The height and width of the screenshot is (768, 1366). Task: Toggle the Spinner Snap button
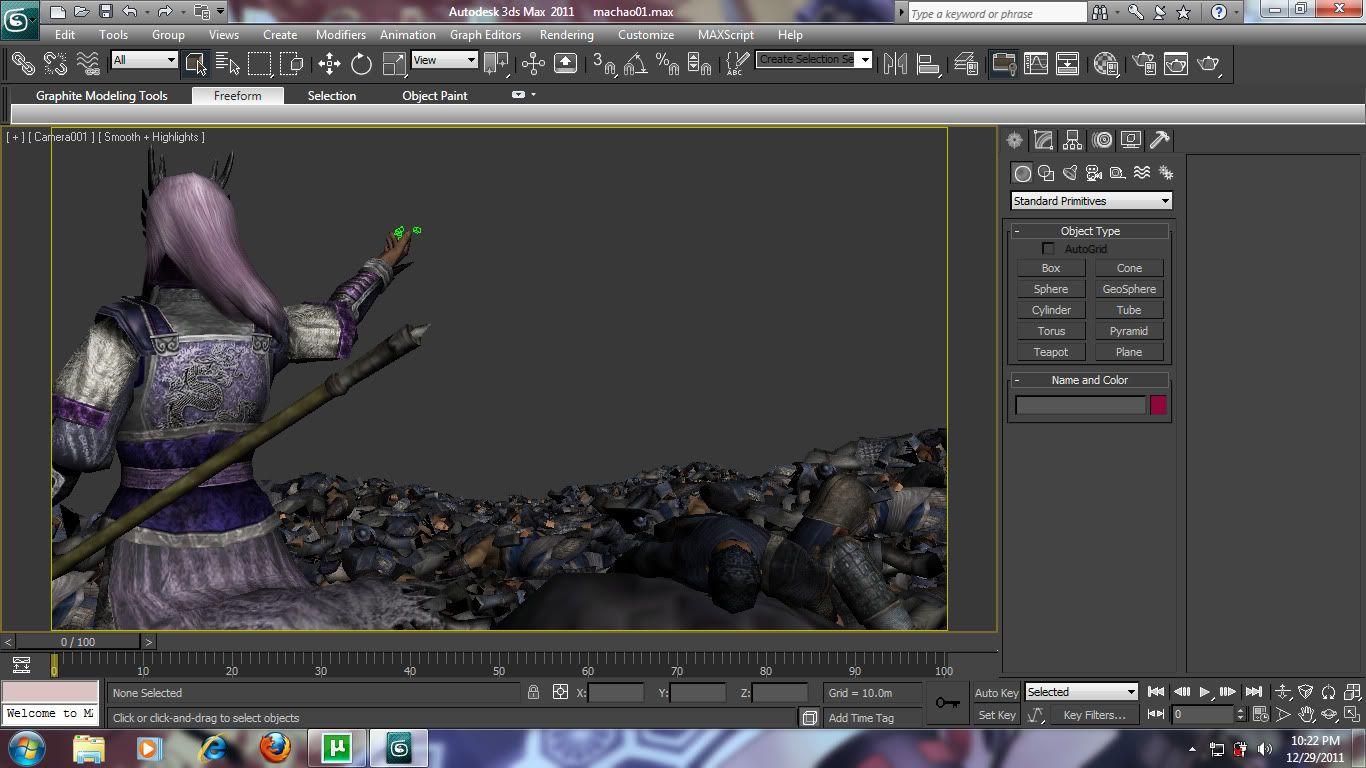[x=700, y=63]
